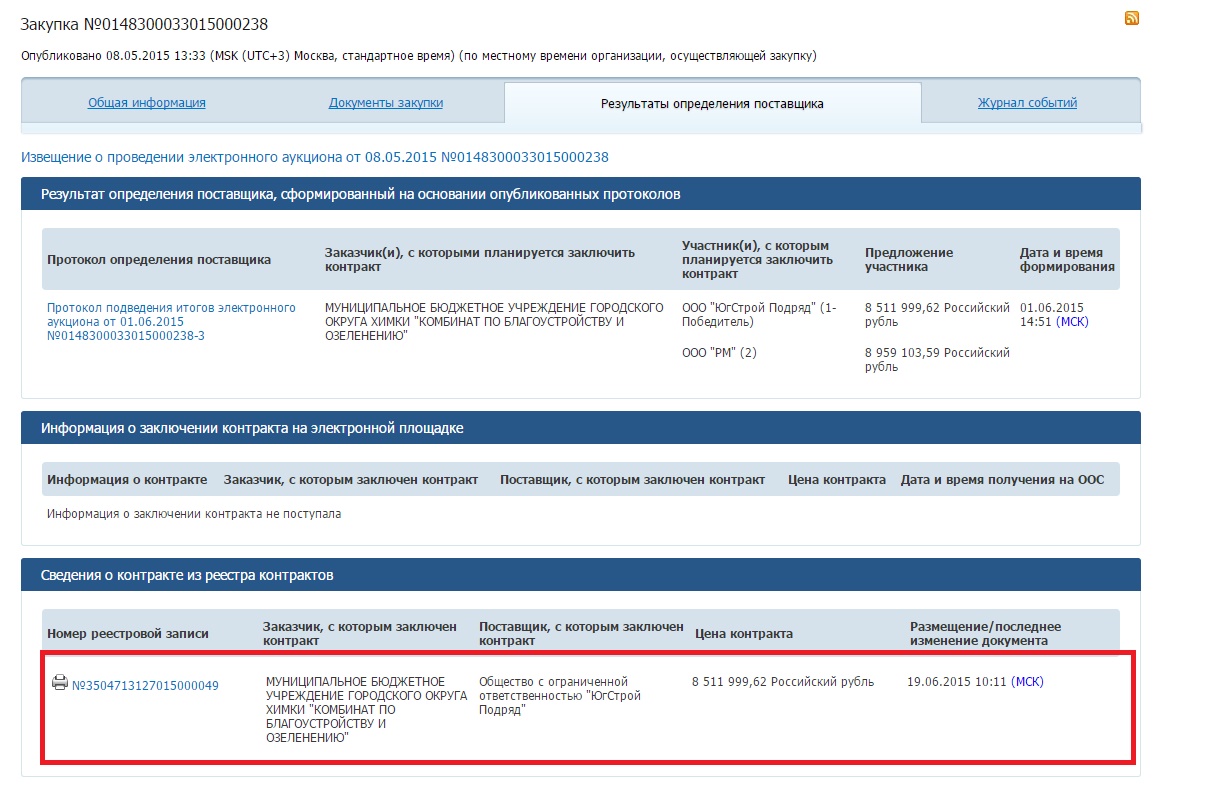Open the Документы закупки tab
Image resolution: width=1217 pixels, height=809 pixels.
pyautogui.click(x=386, y=103)
